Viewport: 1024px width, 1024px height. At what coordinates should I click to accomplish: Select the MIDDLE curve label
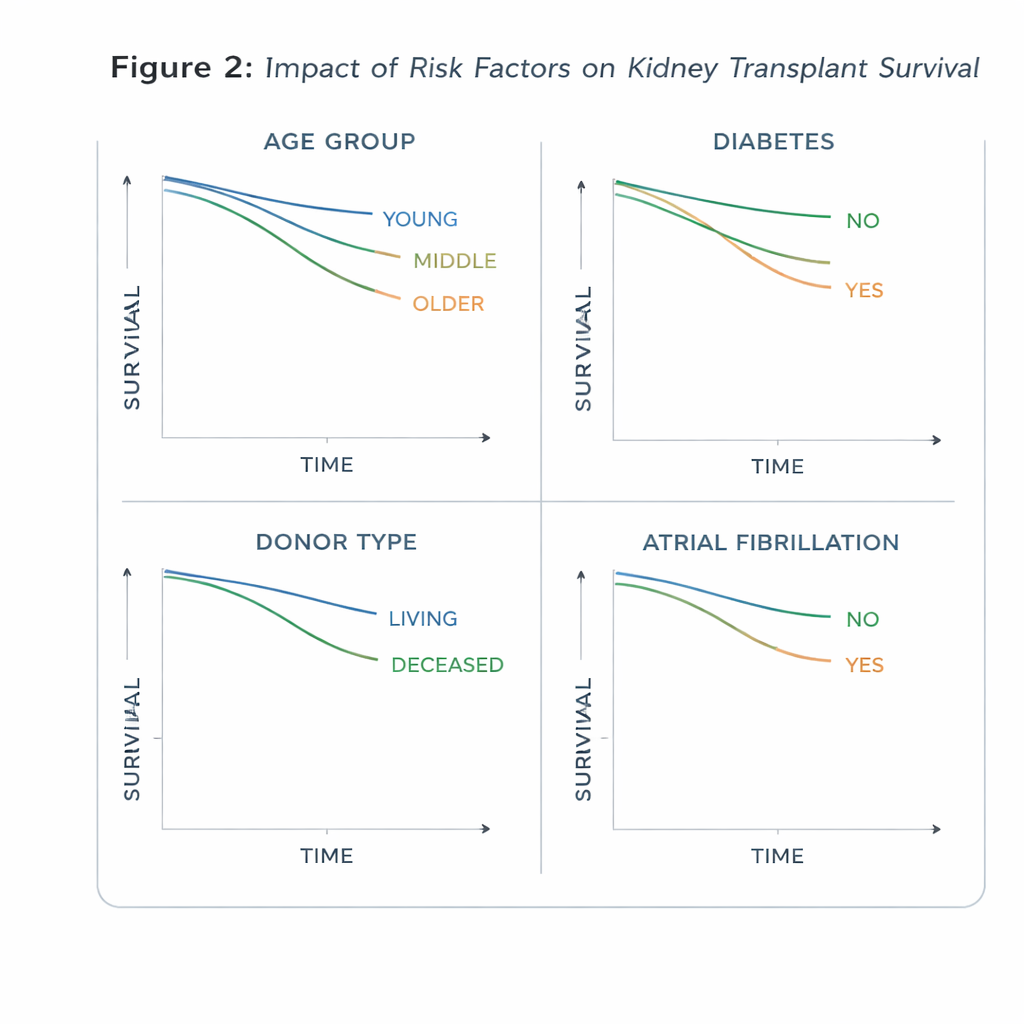pyautogui.click(x=455, y=261)
